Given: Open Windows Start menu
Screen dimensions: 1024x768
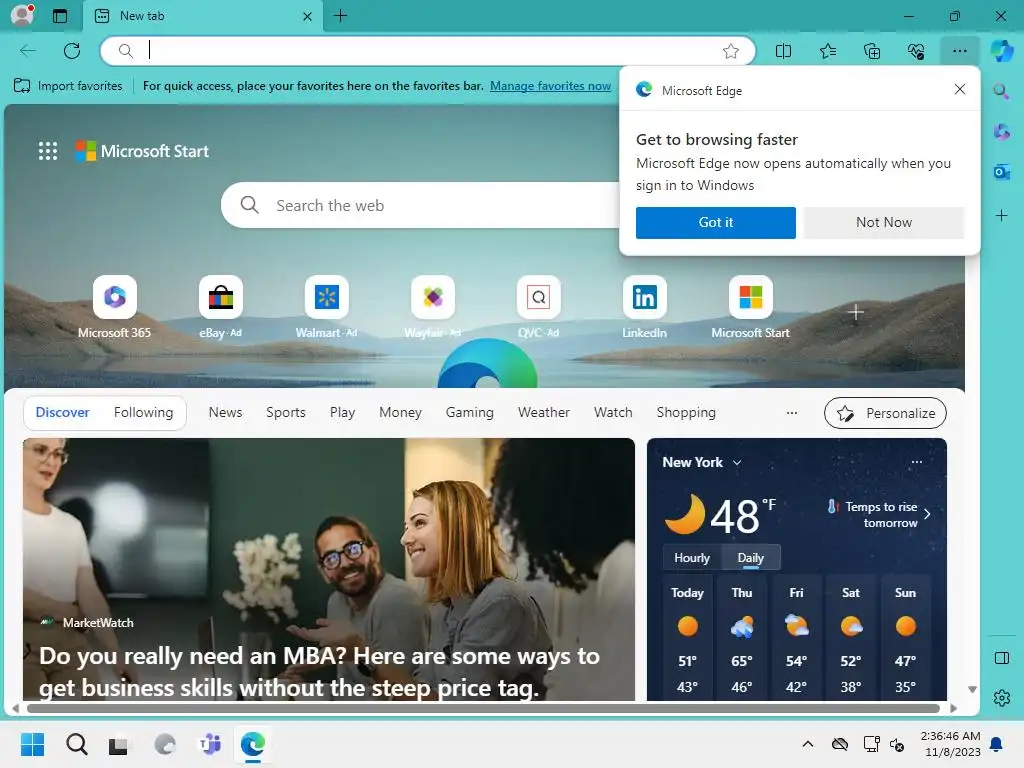Looking at the screenshot, I should (x=32, y=744).
